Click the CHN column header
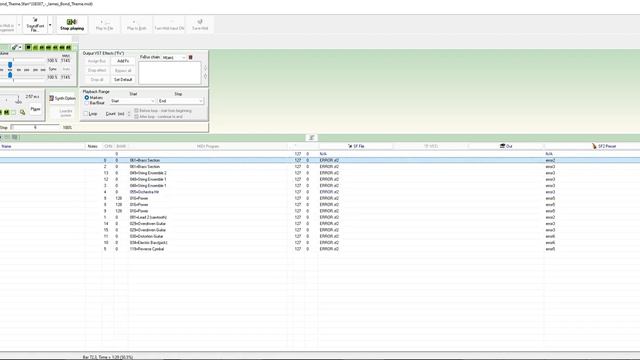The width and height of the screenshot is (640, 360). point(108,146)
